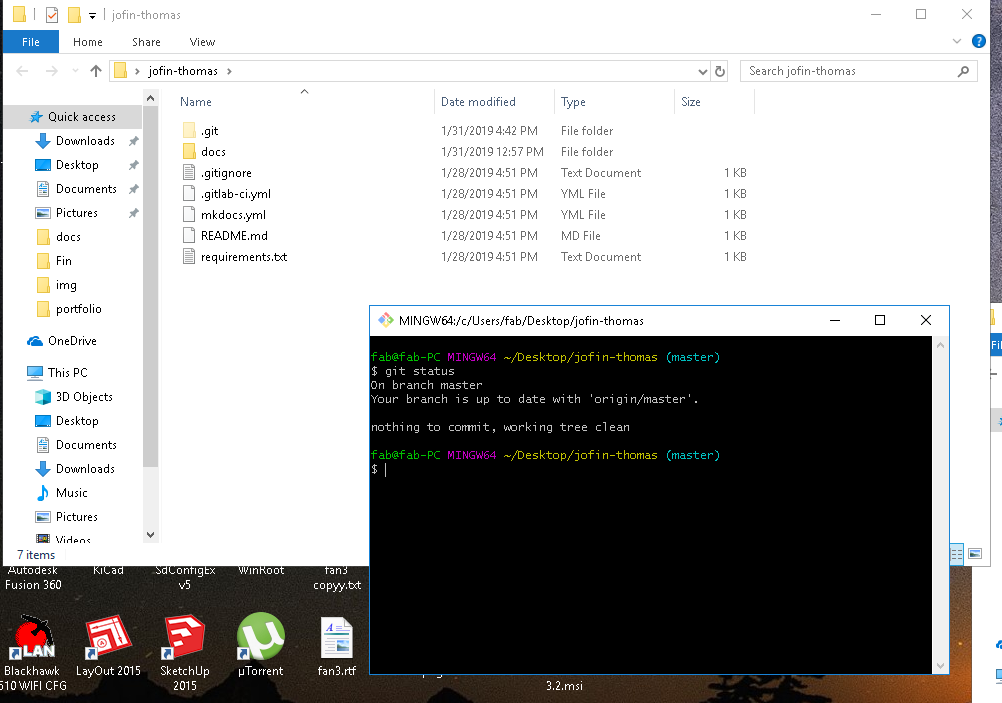Click 'File folder' type of docs row

point(587,152)
